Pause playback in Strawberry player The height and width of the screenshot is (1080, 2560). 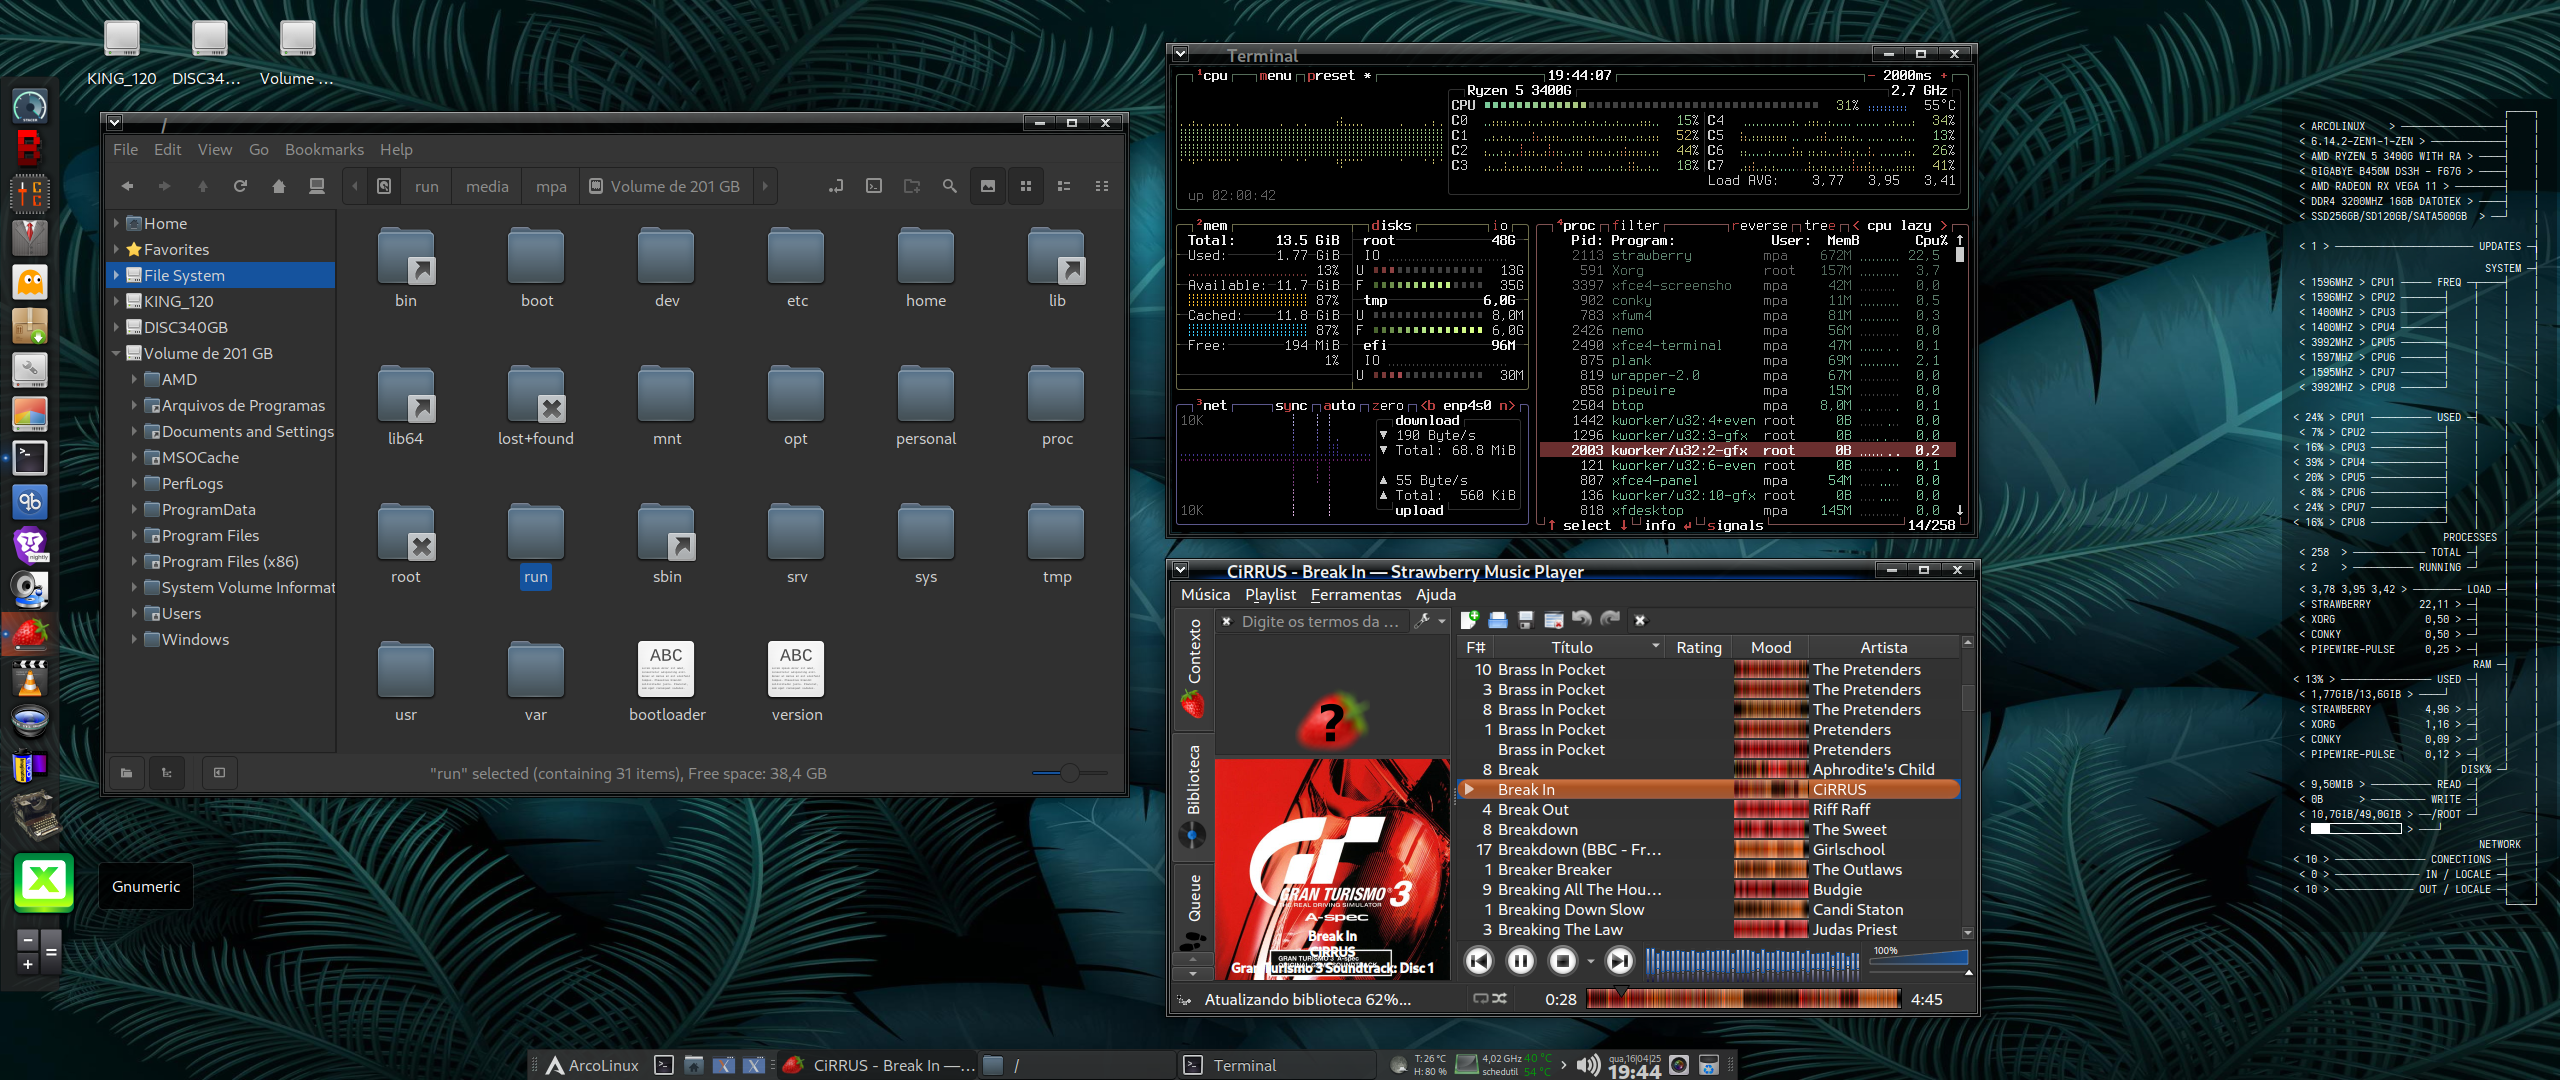(x=1520, y=961)
